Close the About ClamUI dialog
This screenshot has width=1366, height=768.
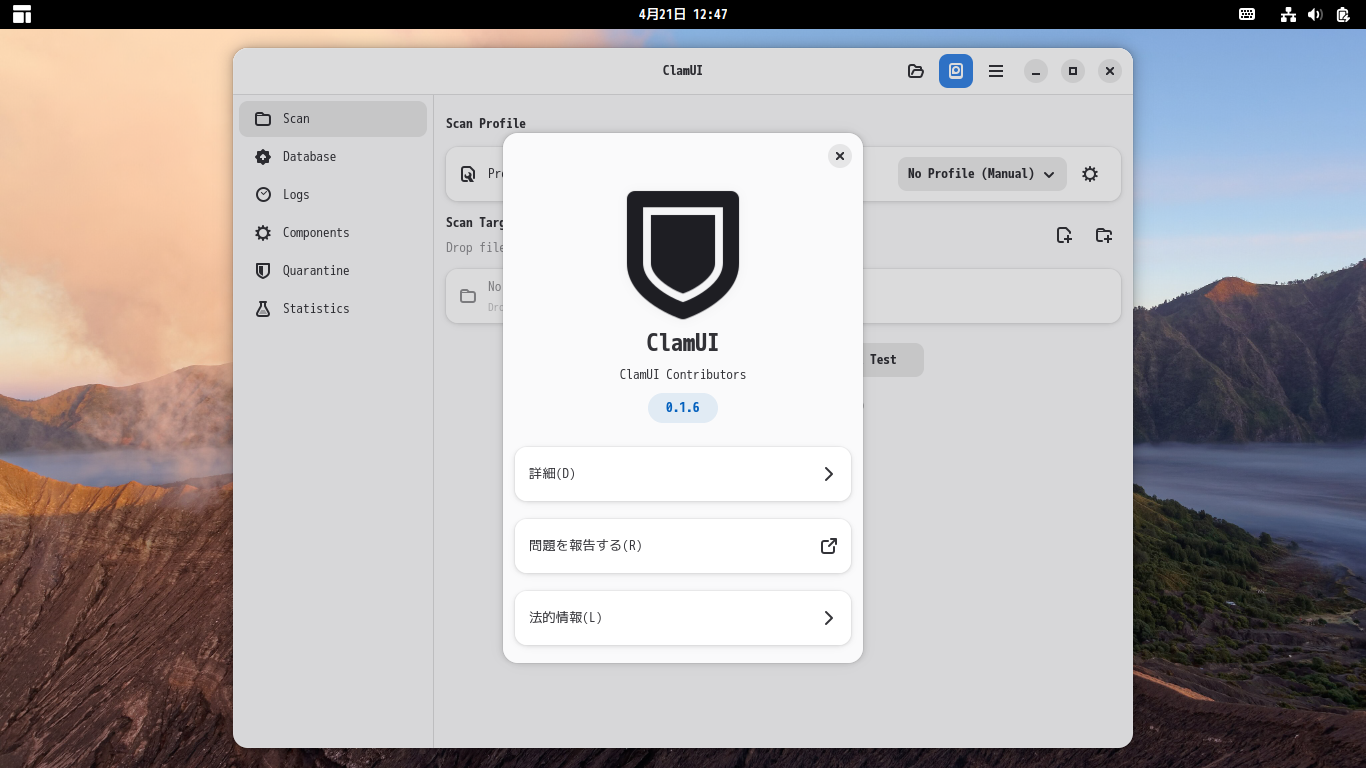840,155
